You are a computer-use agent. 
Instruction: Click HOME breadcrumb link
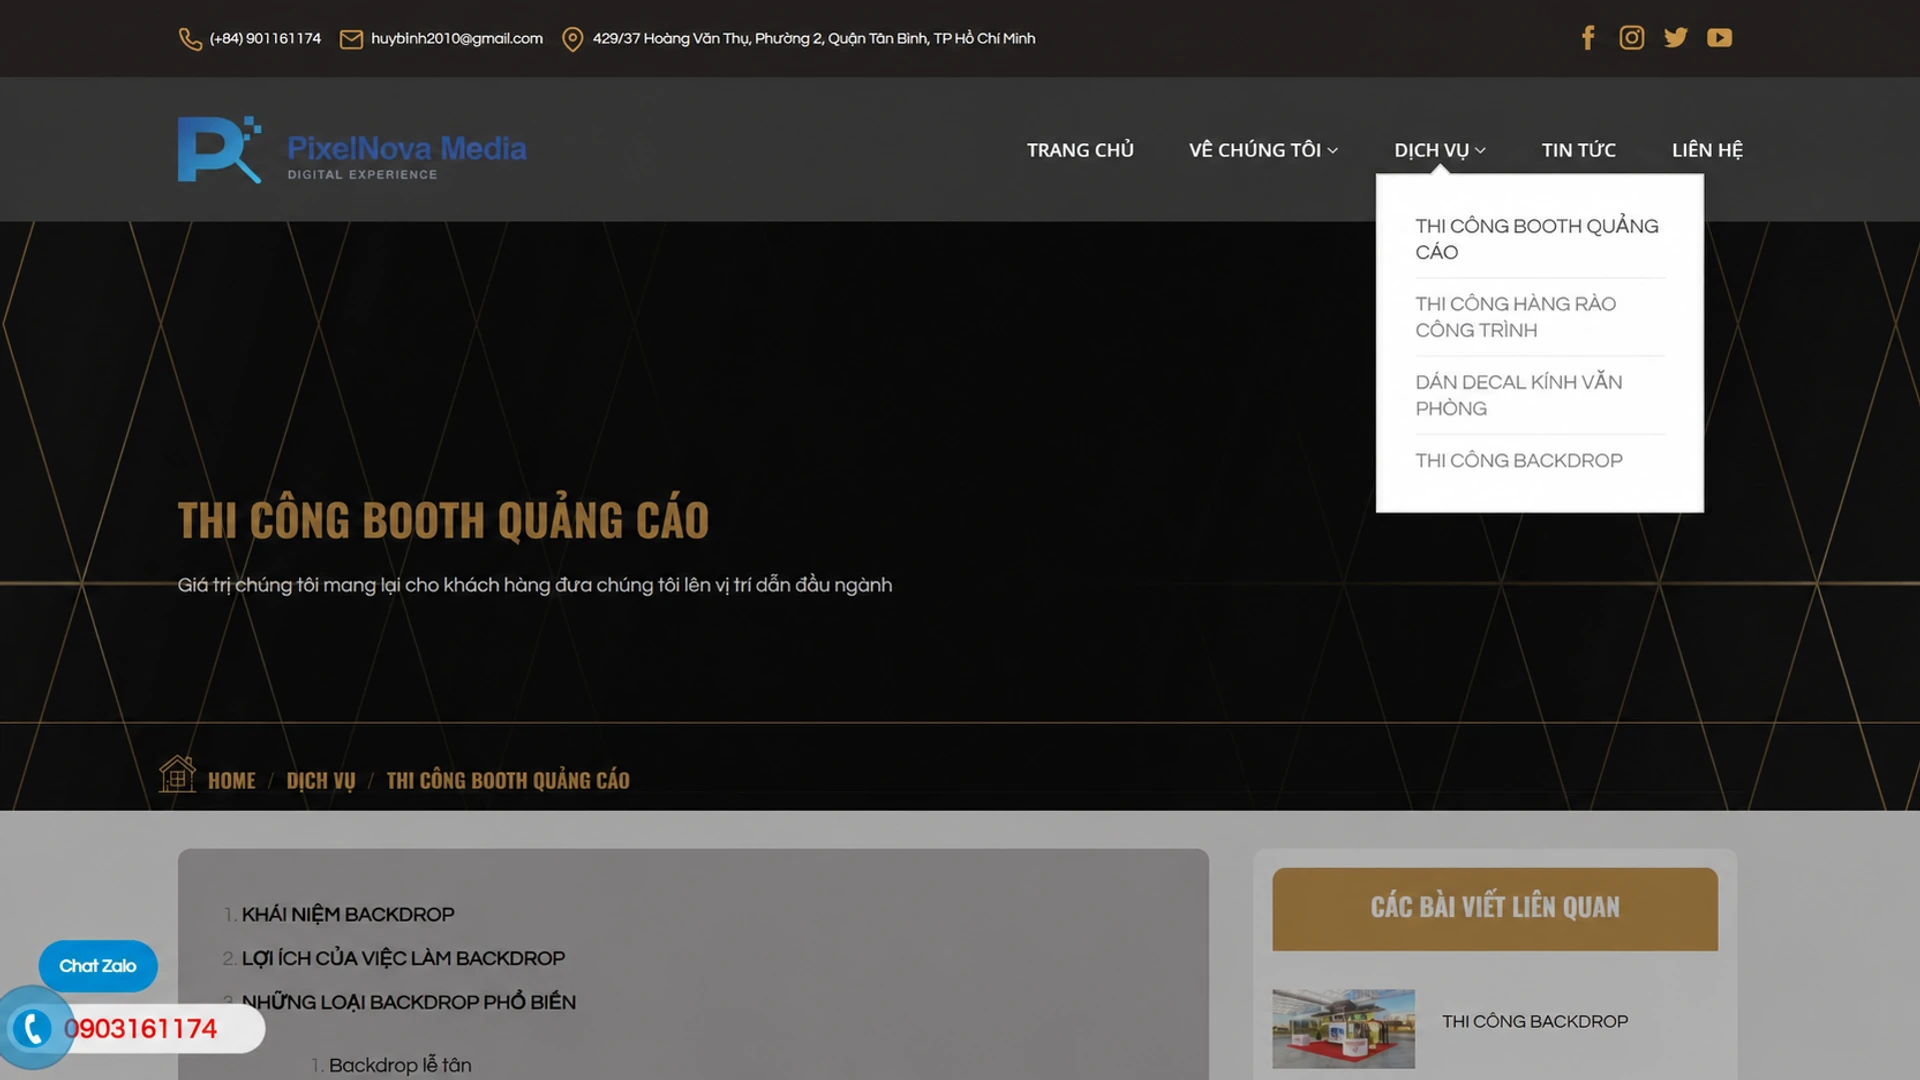232,781
